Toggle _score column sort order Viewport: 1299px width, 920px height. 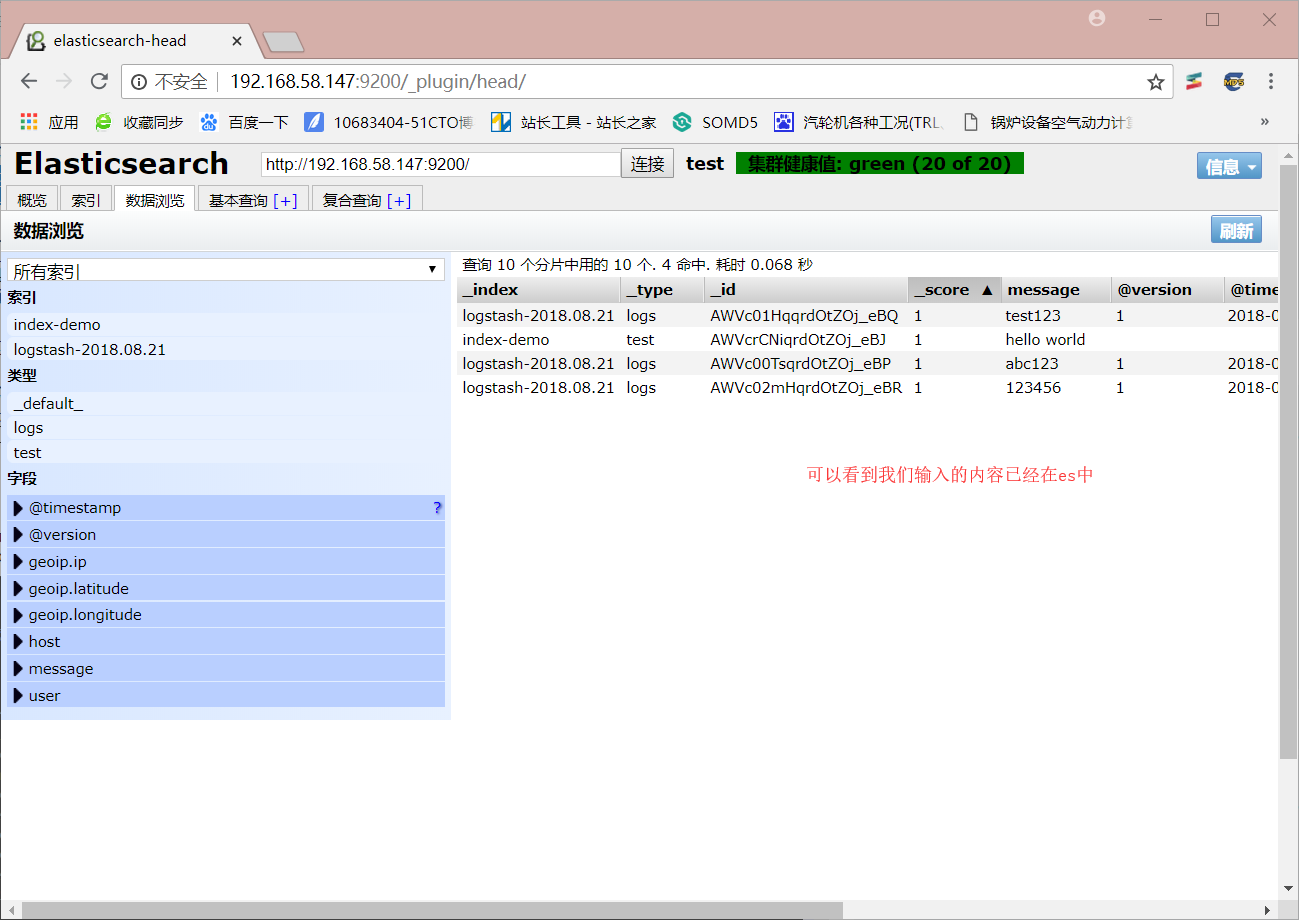point(955,290)
